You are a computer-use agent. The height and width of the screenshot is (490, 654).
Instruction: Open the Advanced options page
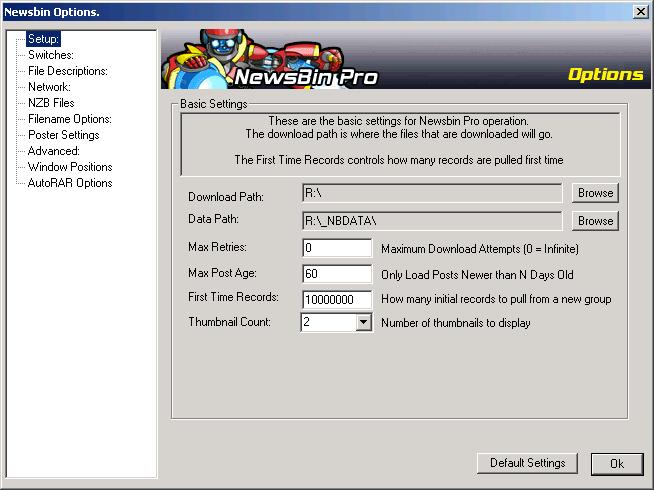(53, 151)
